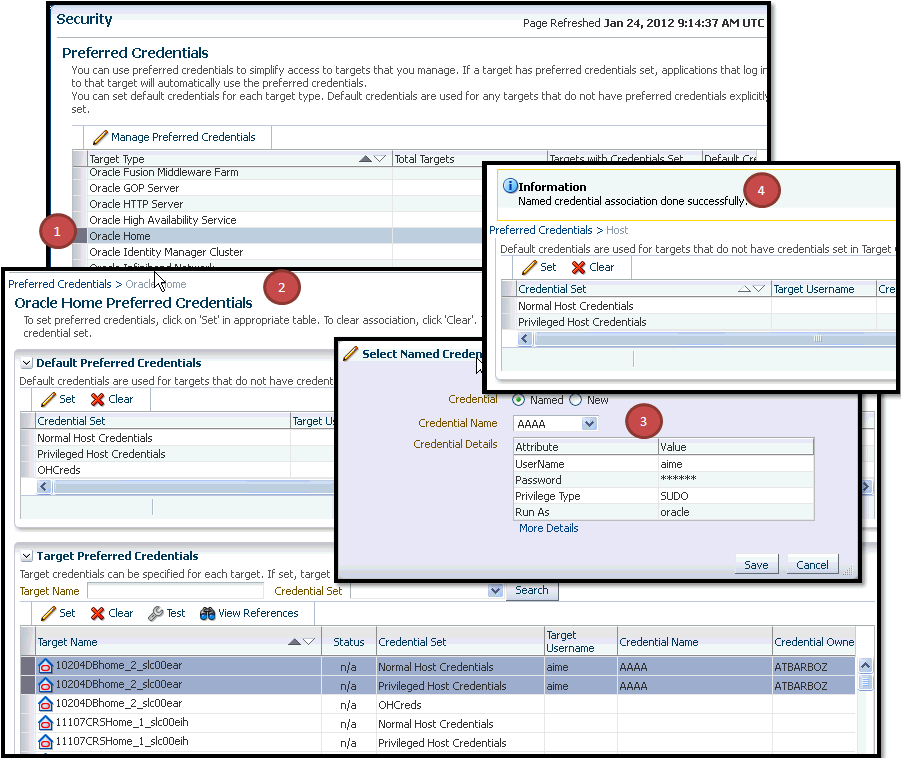
Task: Sort Target Name column ascending in target table
Action: click(x=294, y=642)
